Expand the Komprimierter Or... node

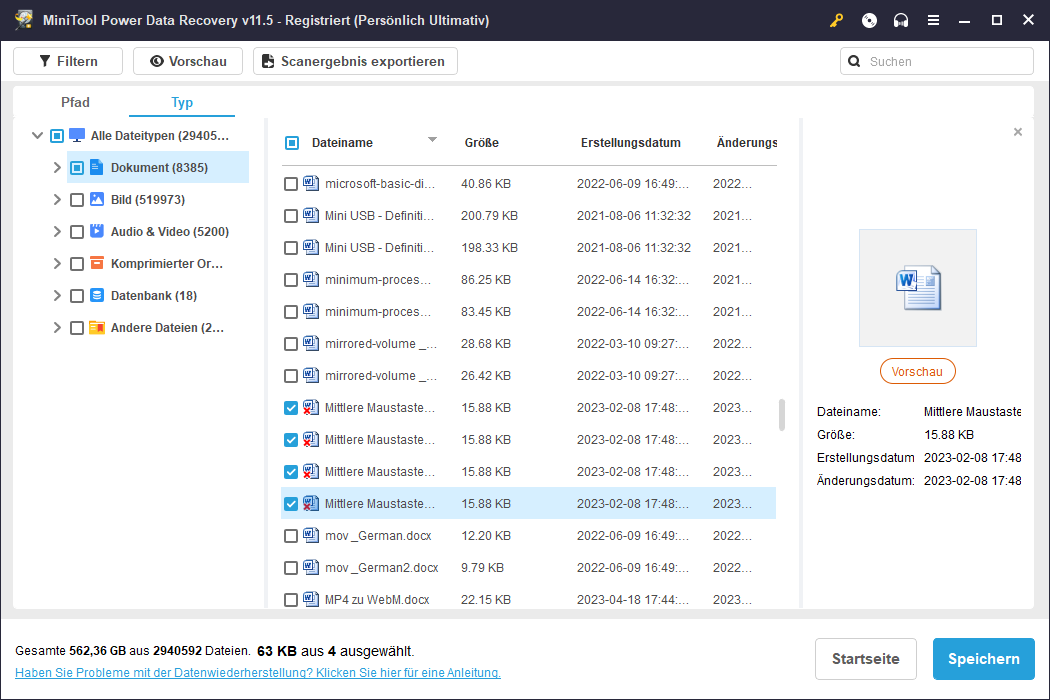(x=57, y=263)
